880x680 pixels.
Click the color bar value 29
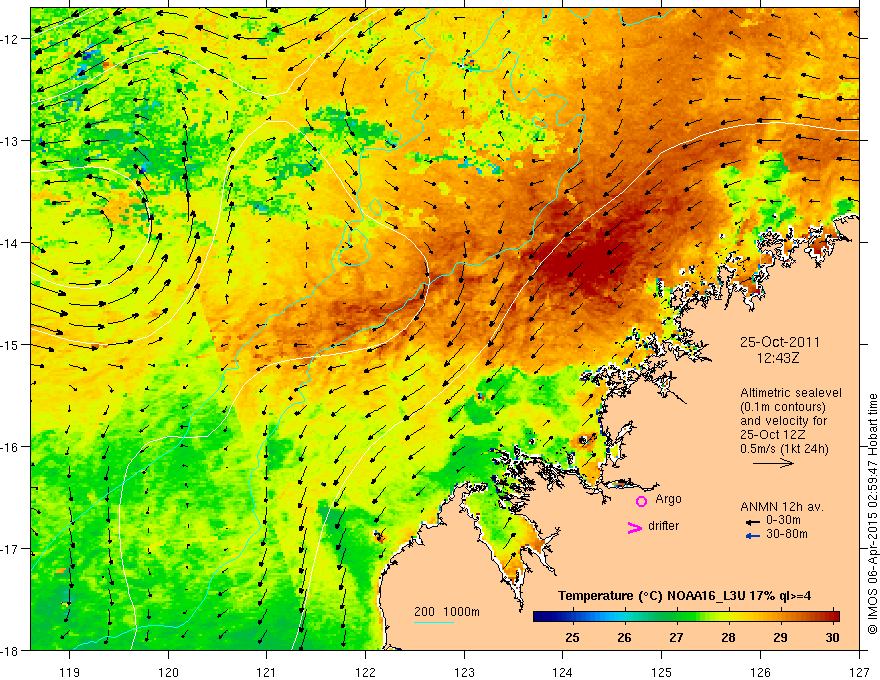[x=780, y=637]
